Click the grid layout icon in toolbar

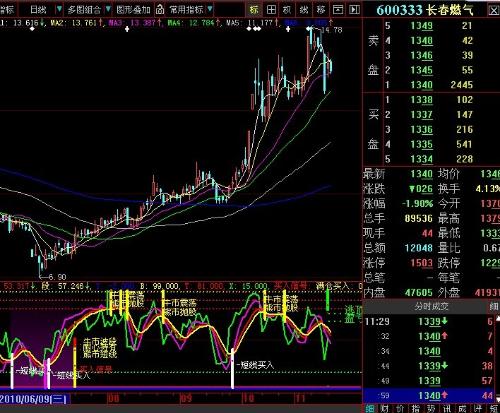tap(271, 9)
